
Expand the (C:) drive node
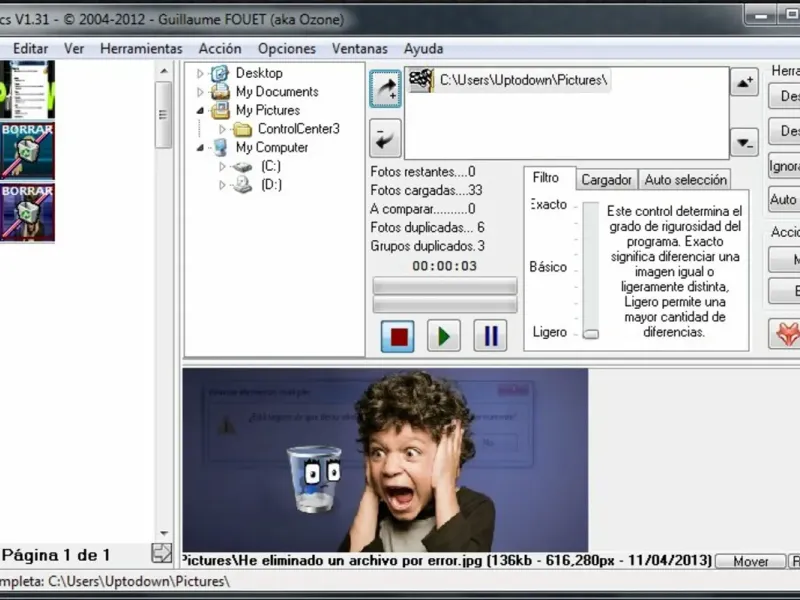click(x=222, y=166)
